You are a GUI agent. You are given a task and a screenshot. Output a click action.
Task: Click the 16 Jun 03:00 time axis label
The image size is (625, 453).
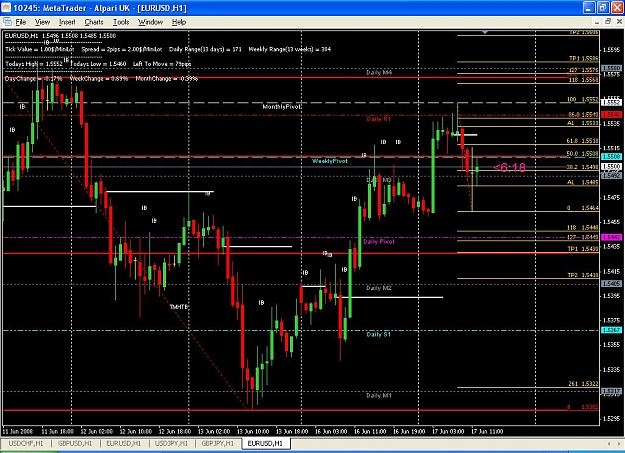point(331,431)
